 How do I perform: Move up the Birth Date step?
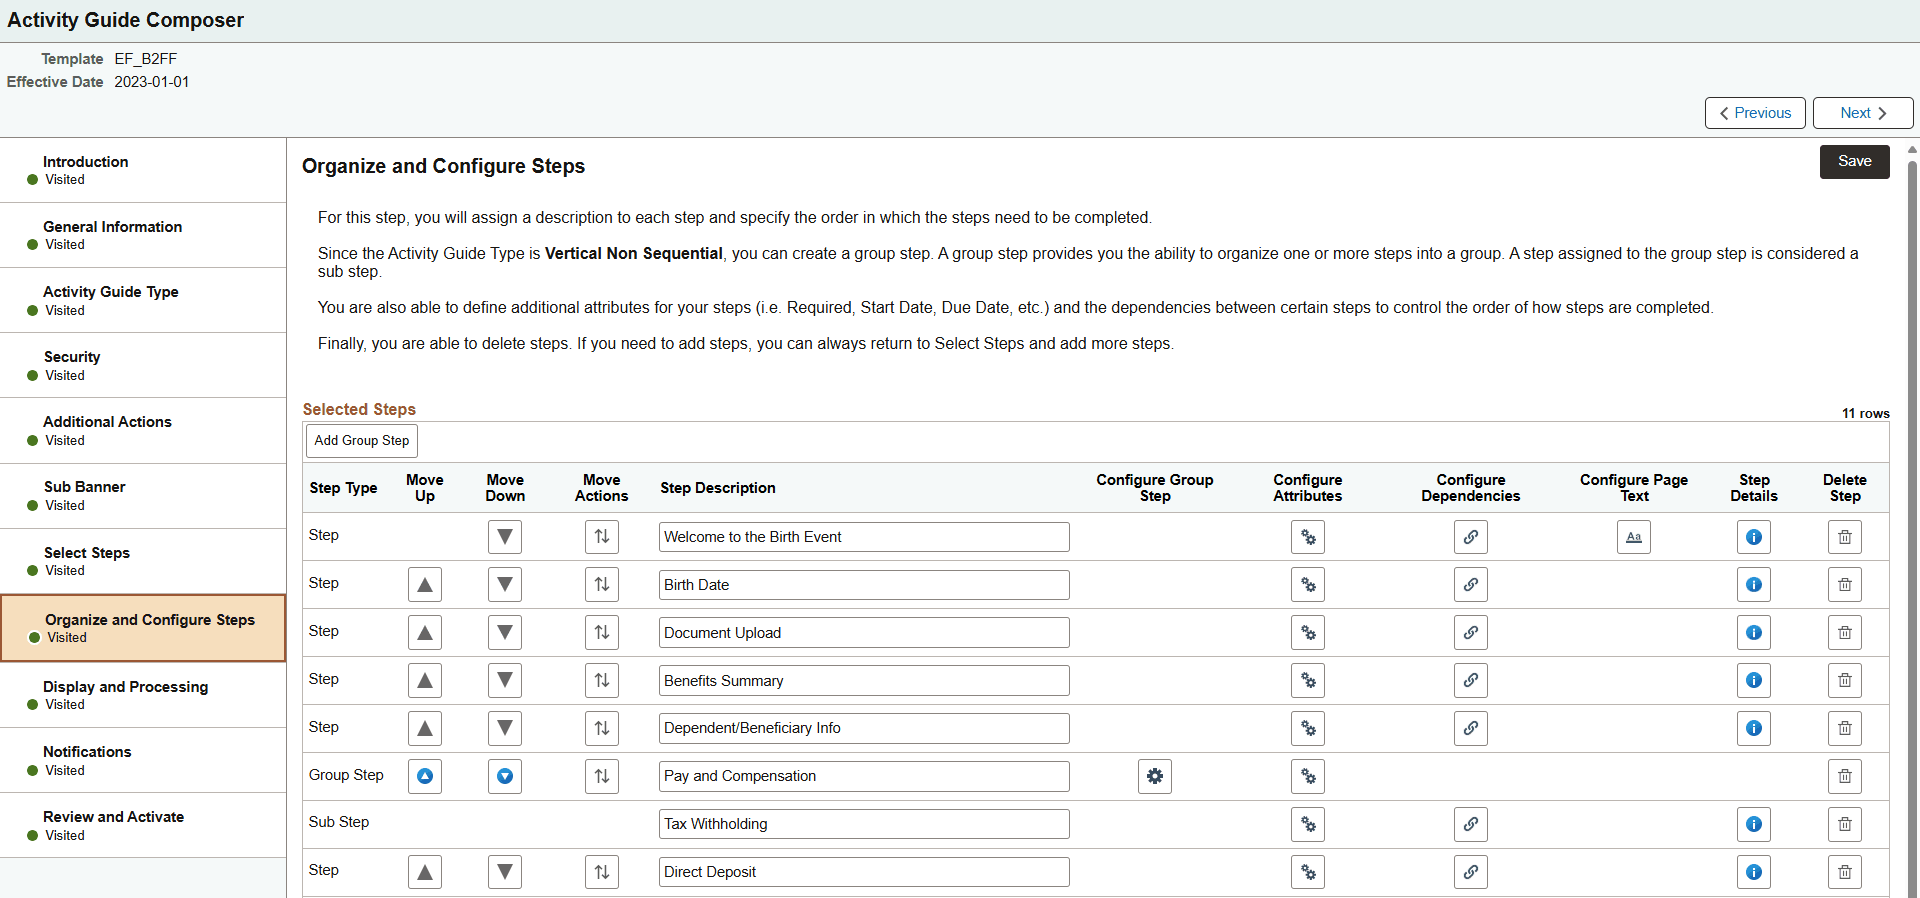[425, 585]
